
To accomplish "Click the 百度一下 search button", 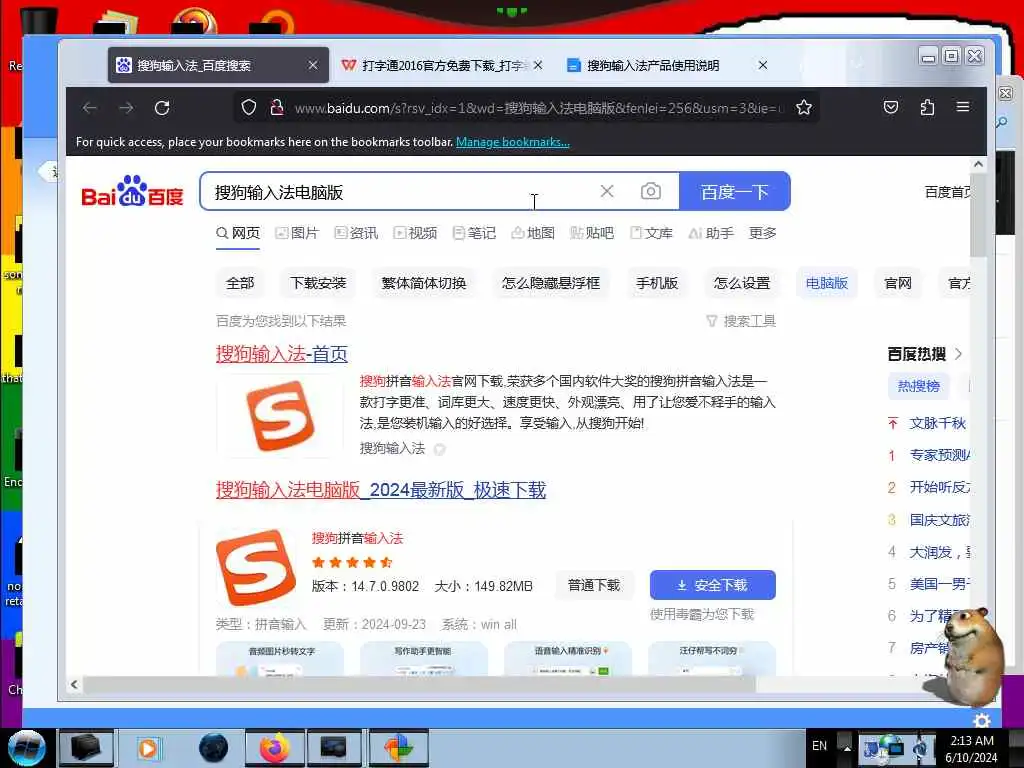I will 735,191.
